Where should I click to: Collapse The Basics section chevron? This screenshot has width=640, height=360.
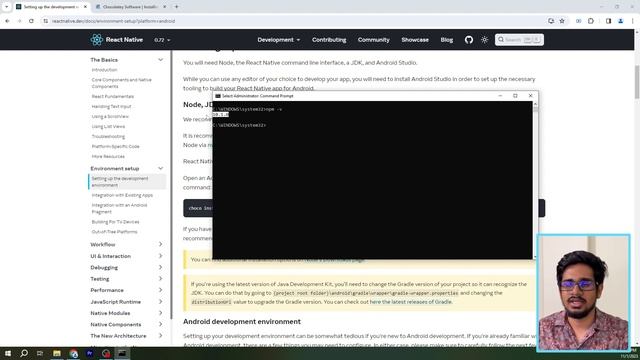(160, 60)
